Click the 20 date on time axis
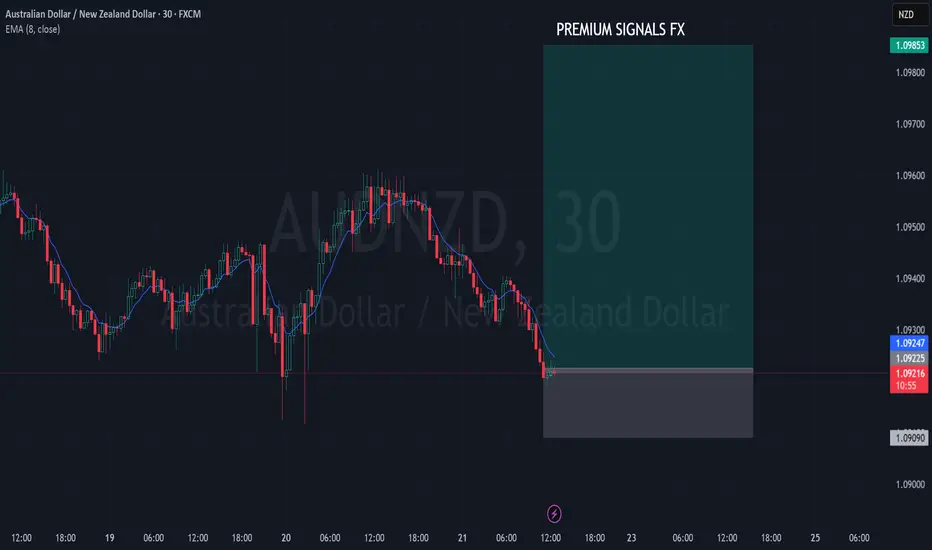 pos(286,538)
